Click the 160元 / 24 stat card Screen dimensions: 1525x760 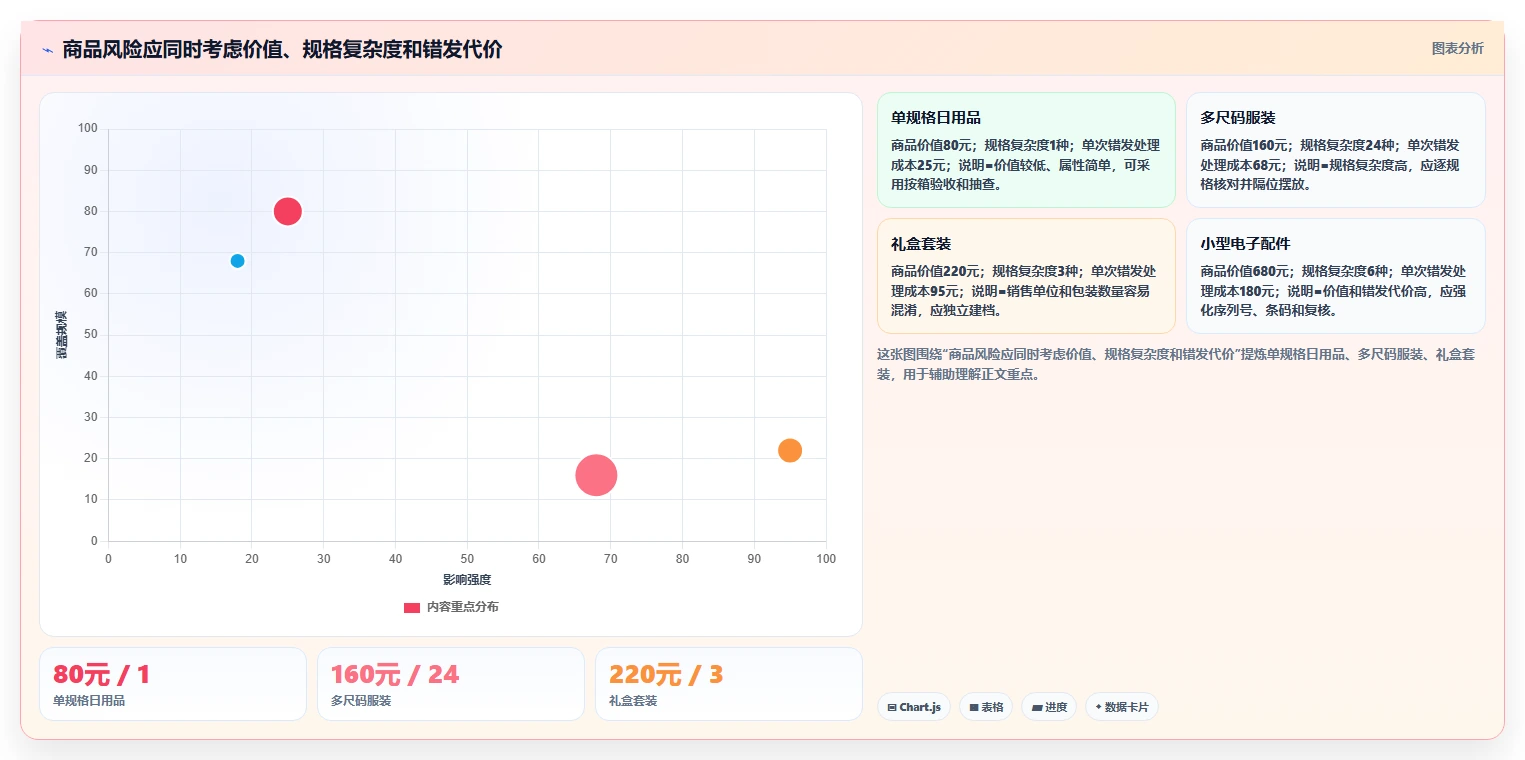pos(451,684)
